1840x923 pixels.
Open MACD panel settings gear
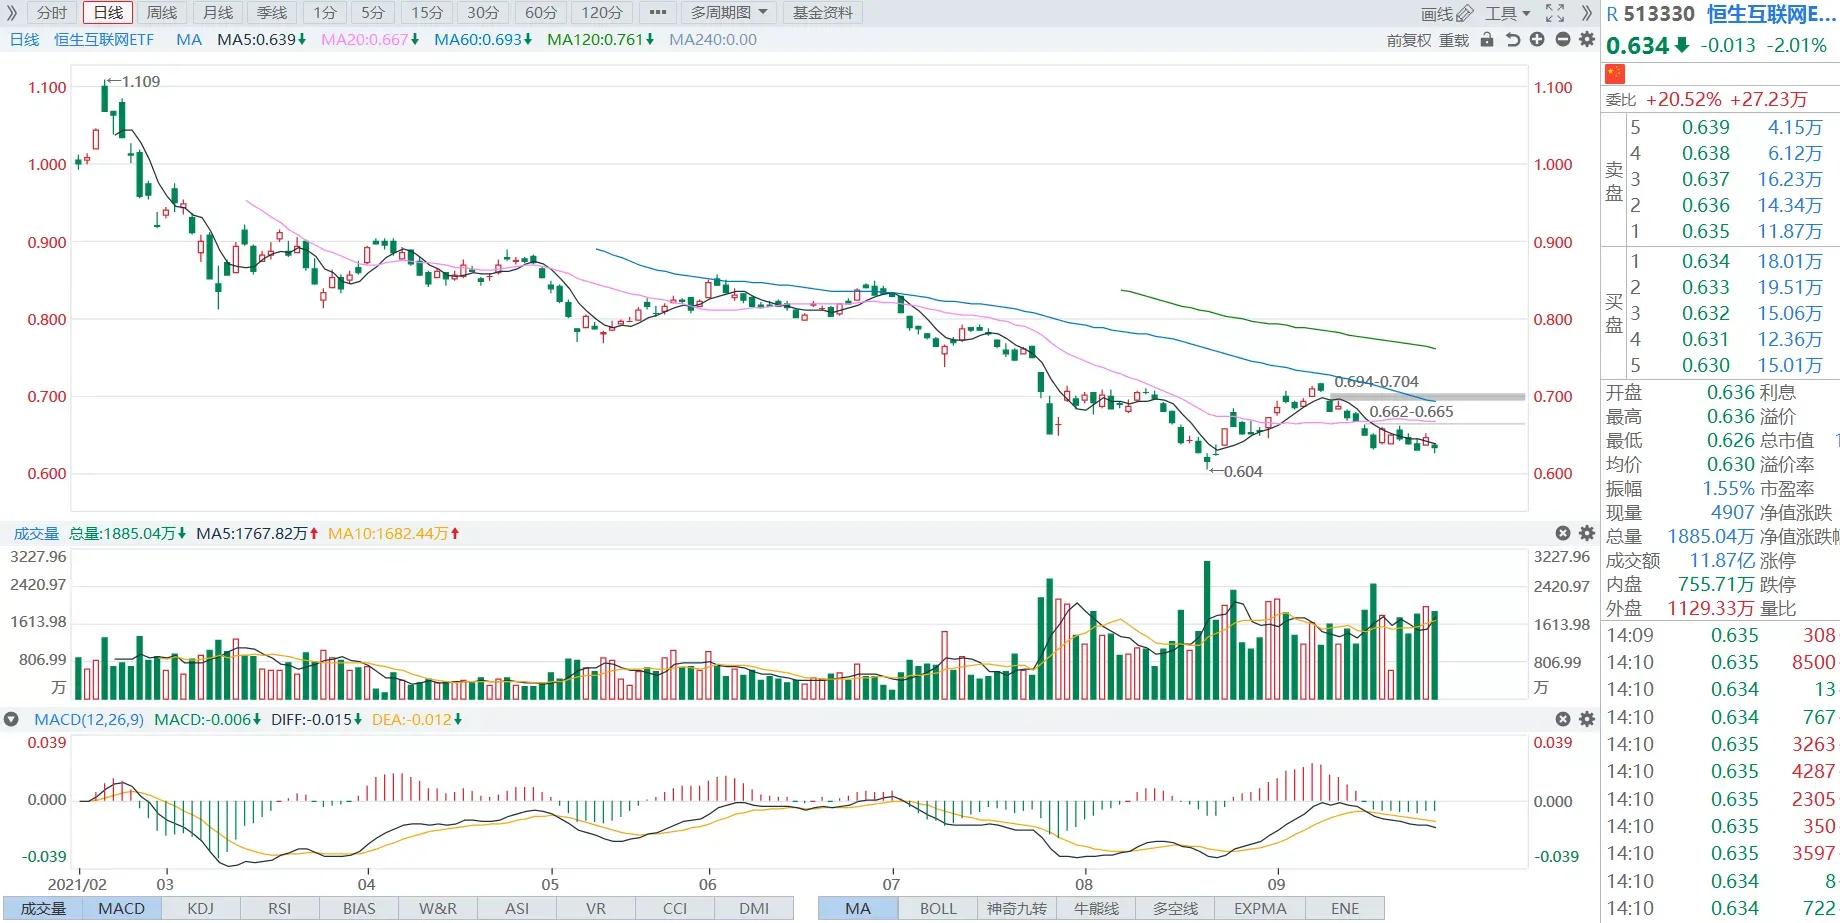(1586, 719)
